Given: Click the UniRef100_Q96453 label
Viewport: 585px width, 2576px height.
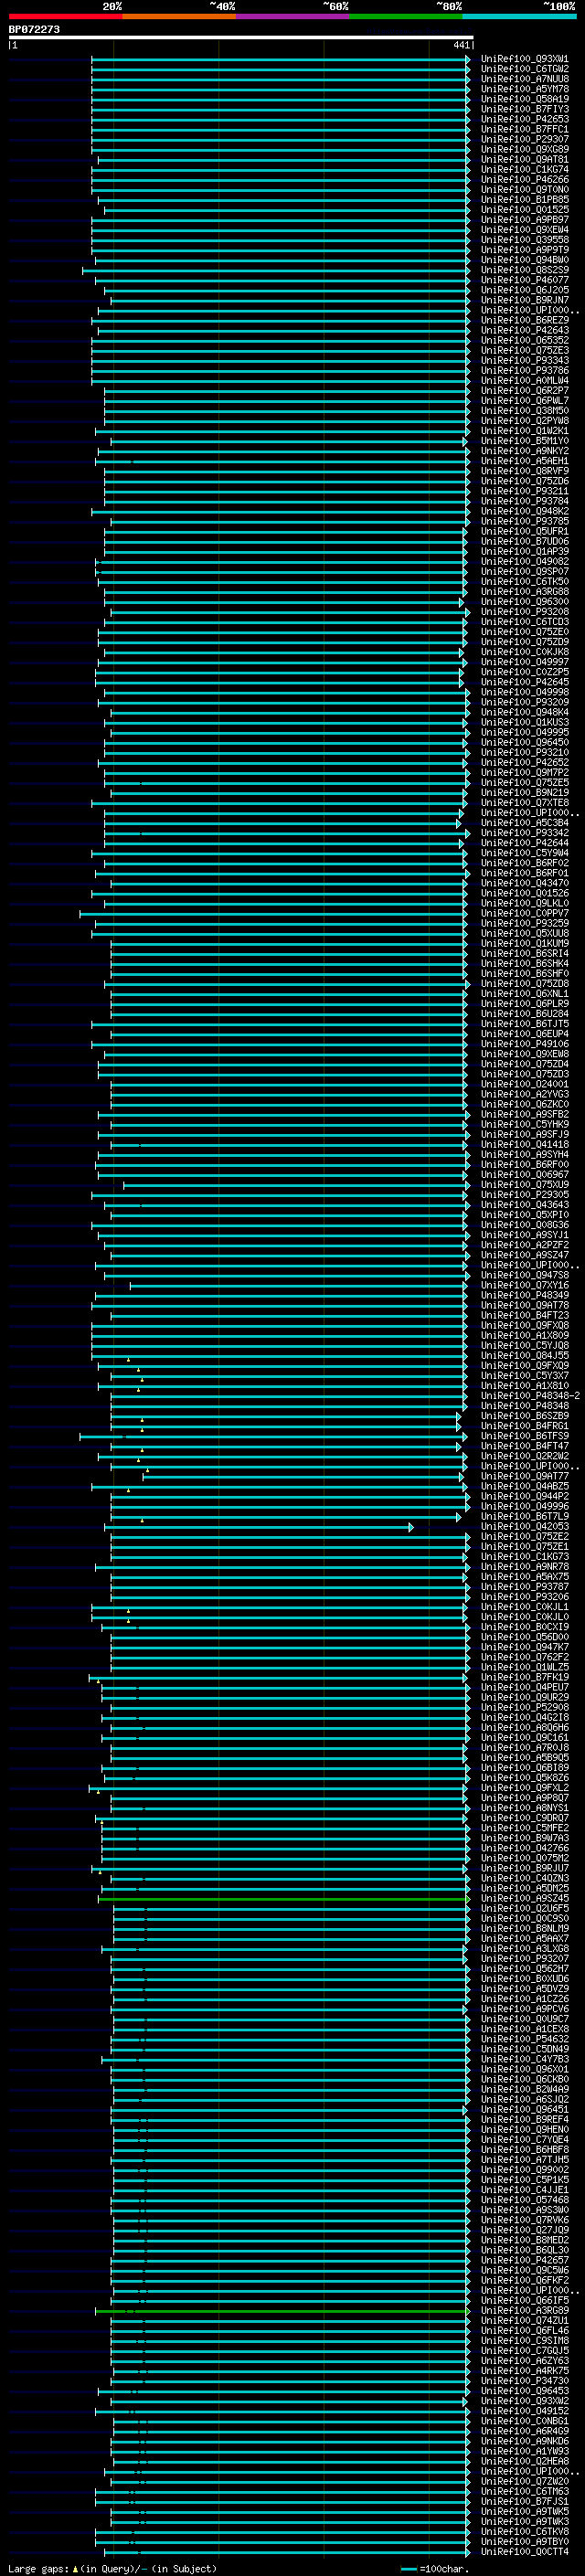Looking at the screenshot, I should point(525,2391).
